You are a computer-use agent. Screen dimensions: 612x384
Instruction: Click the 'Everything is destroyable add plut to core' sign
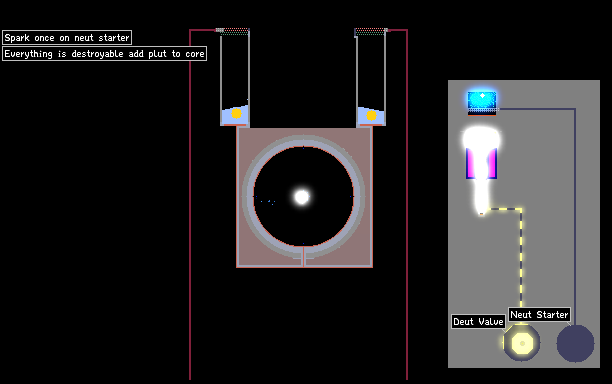point(104,54)
